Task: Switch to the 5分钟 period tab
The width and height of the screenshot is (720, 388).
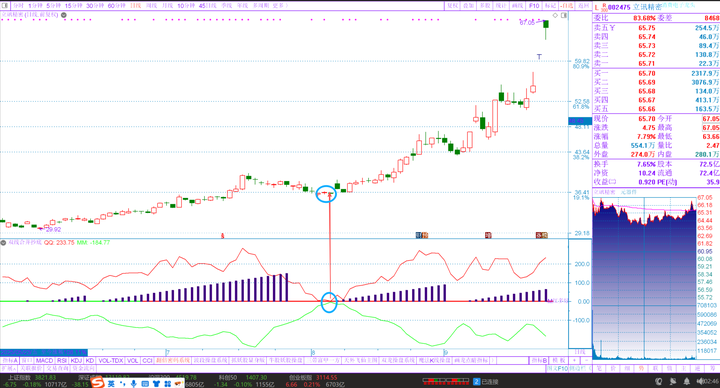Action: pos(54,6)
